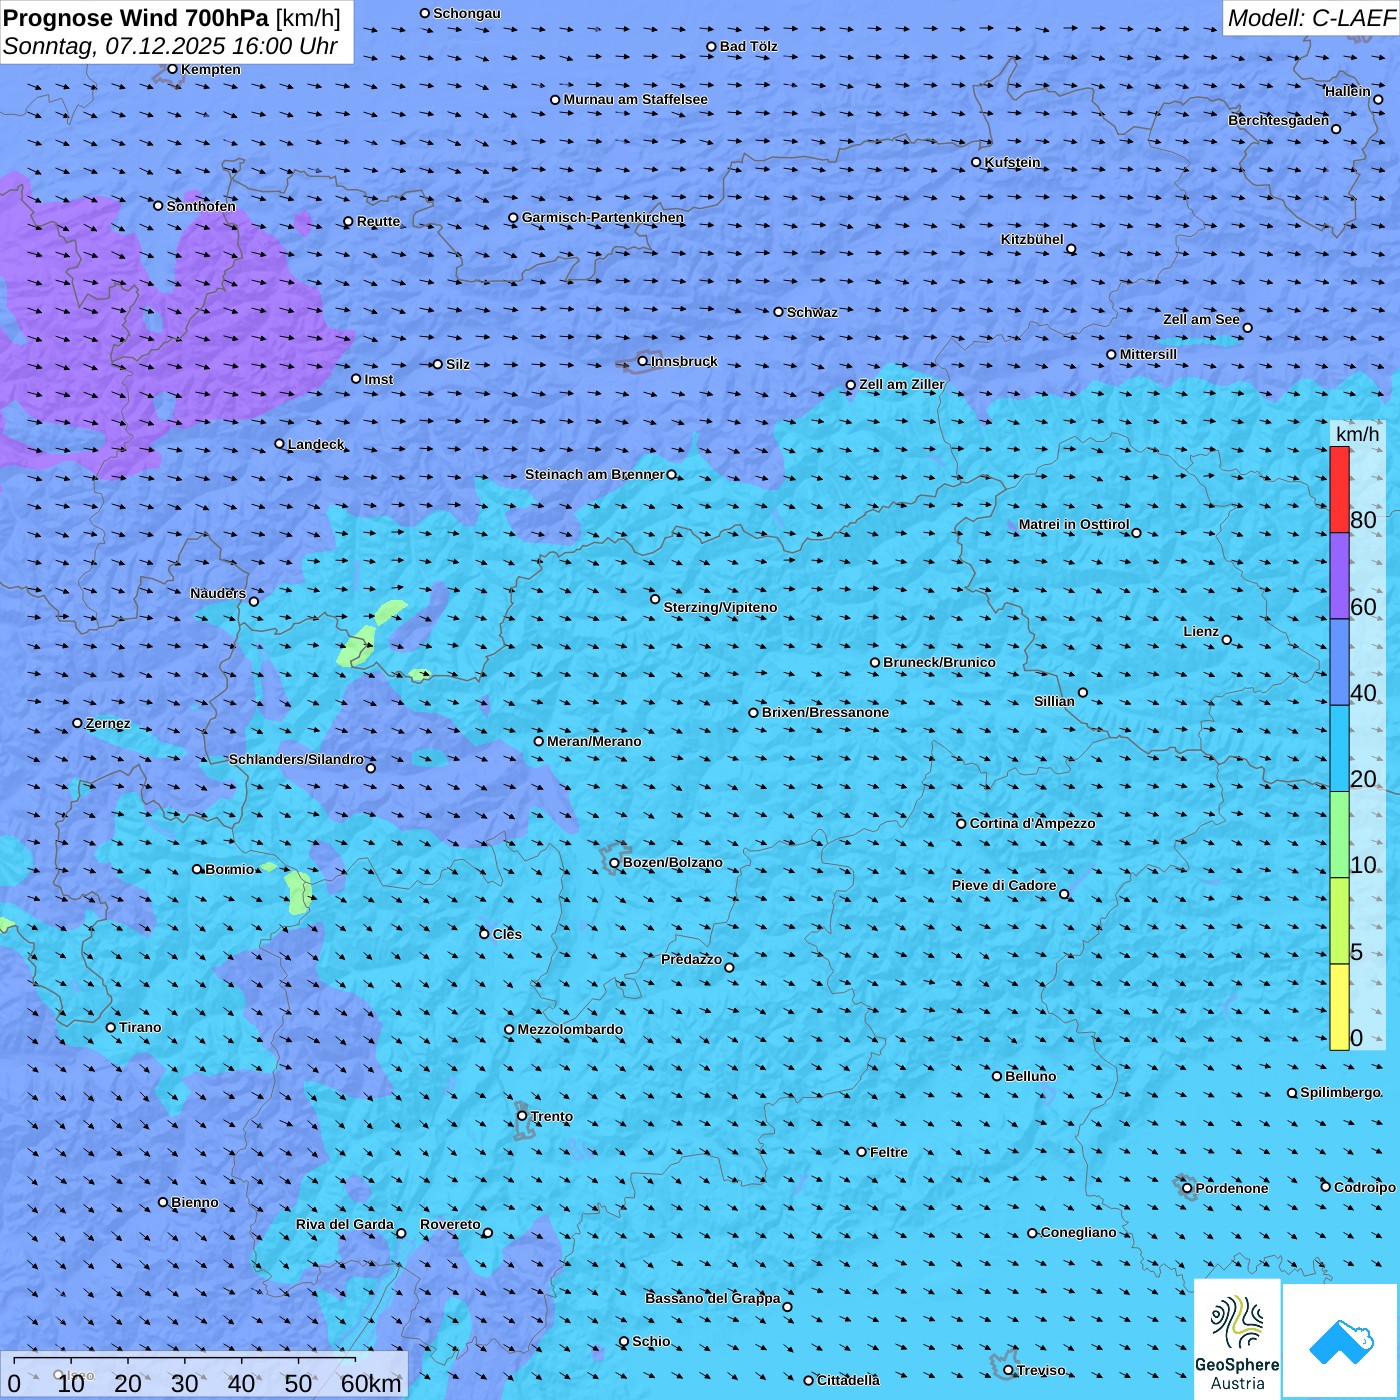Click the Spilimbergo location dot
The height and width of the screenshot is (1400, 1400).
click(1292, 1093)
